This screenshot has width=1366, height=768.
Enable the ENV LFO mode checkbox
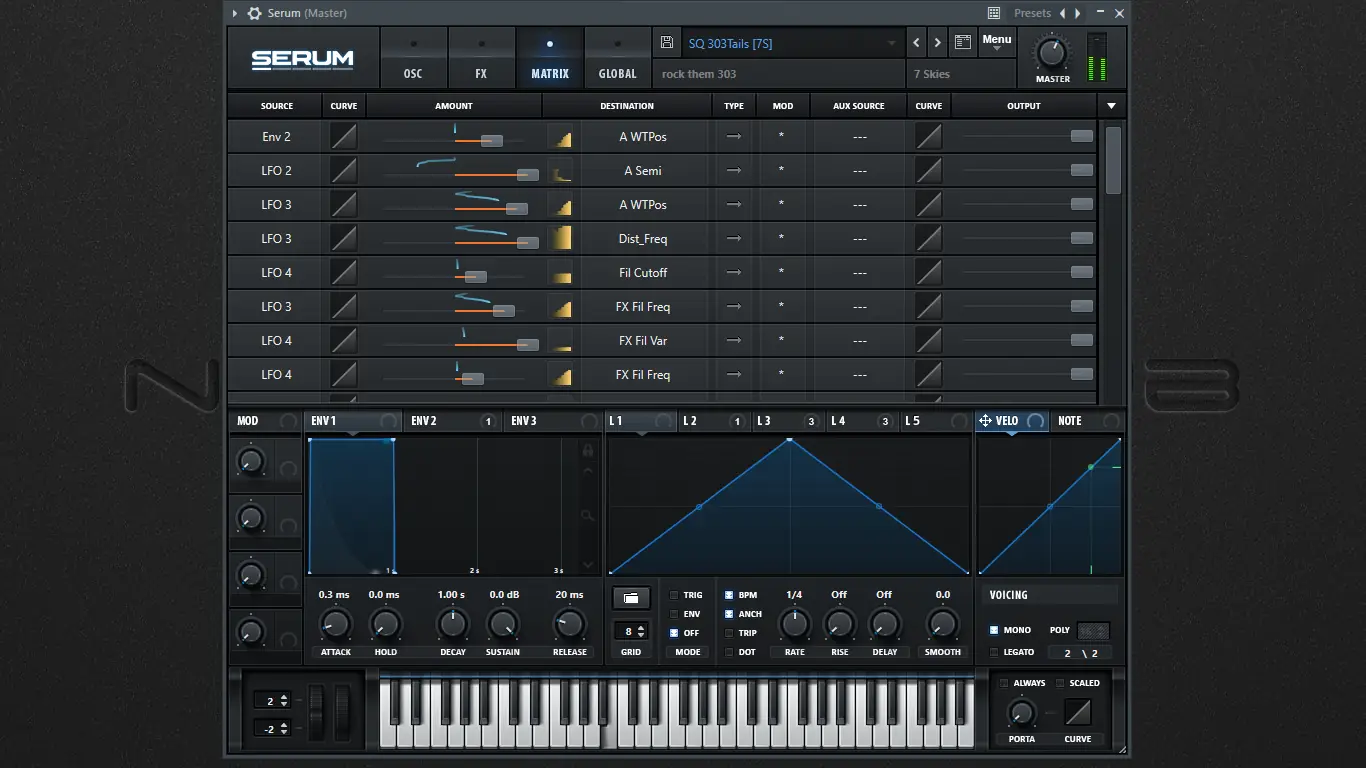point(674,614)
